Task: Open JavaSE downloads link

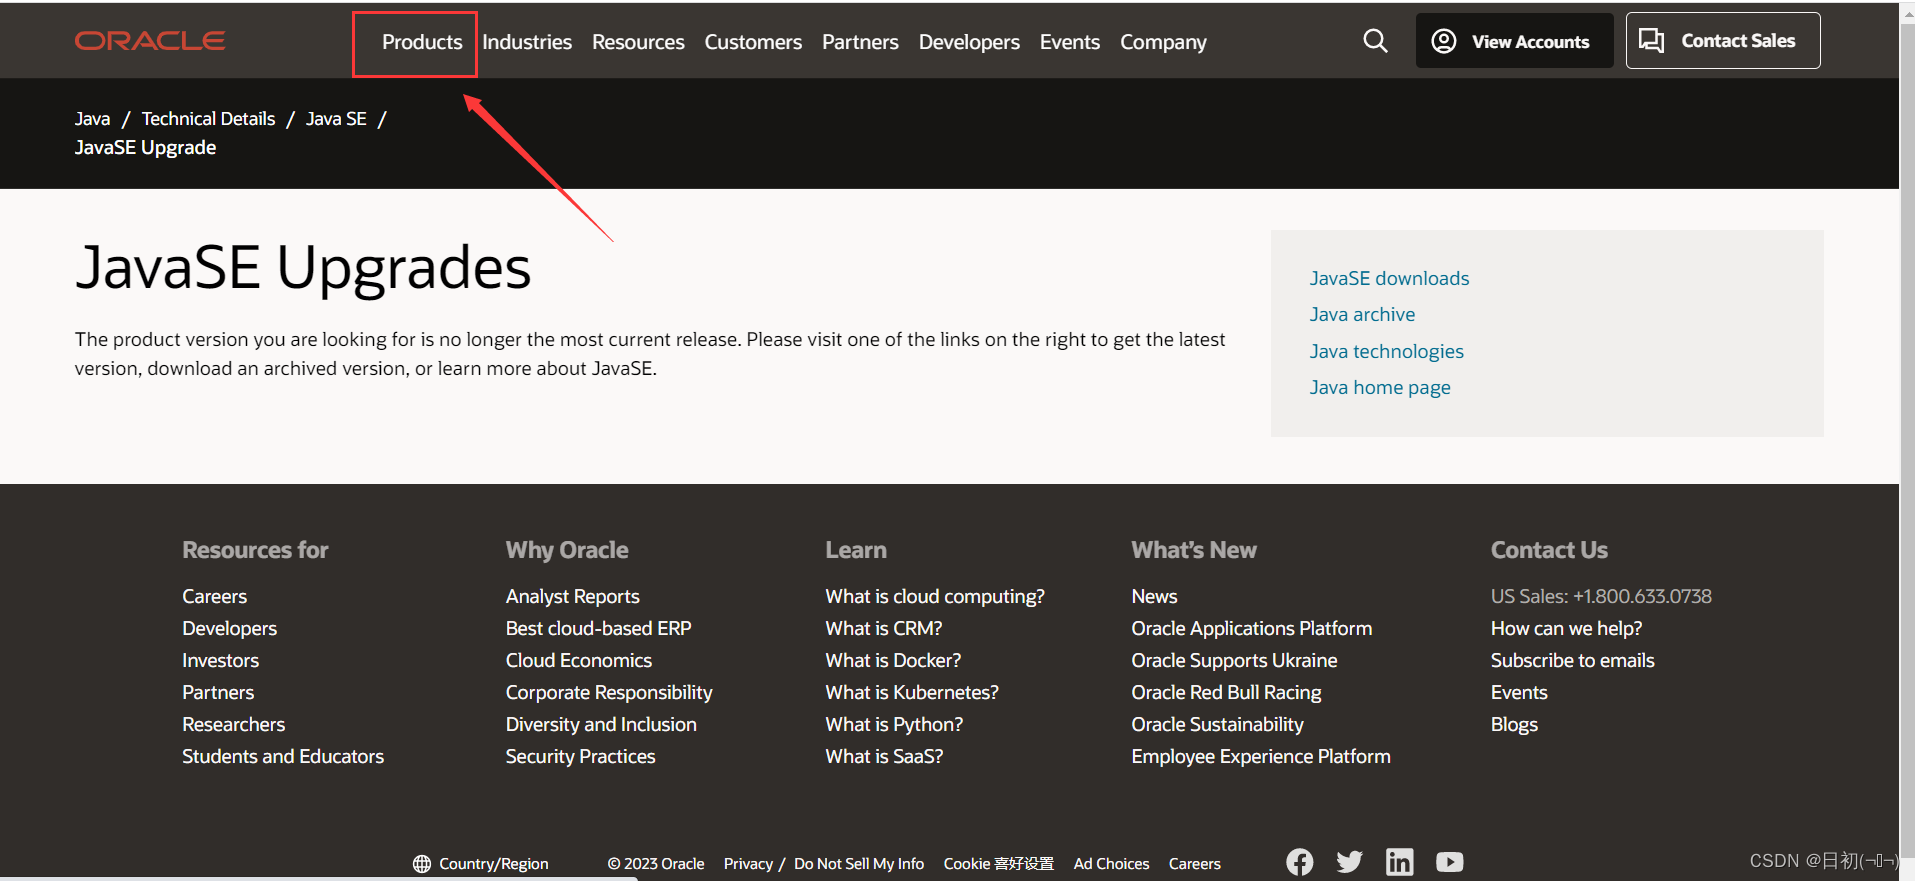Action: [x=1389, y=278]
